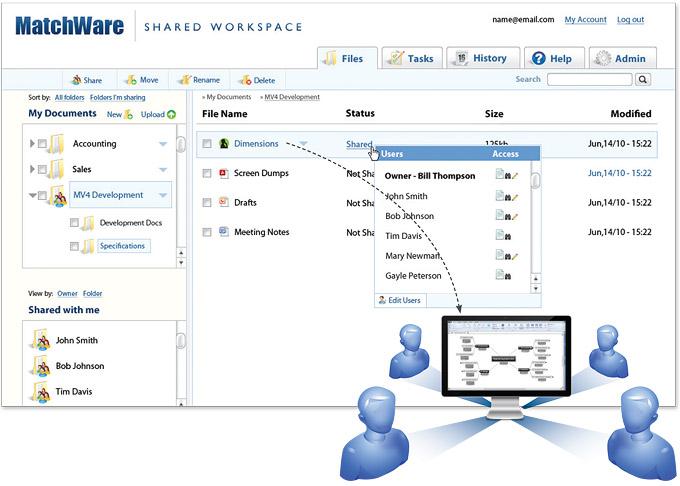The image size is (680, 486).
Task: Check the MV4 Development folder checkbox
Action: (42, 196)
